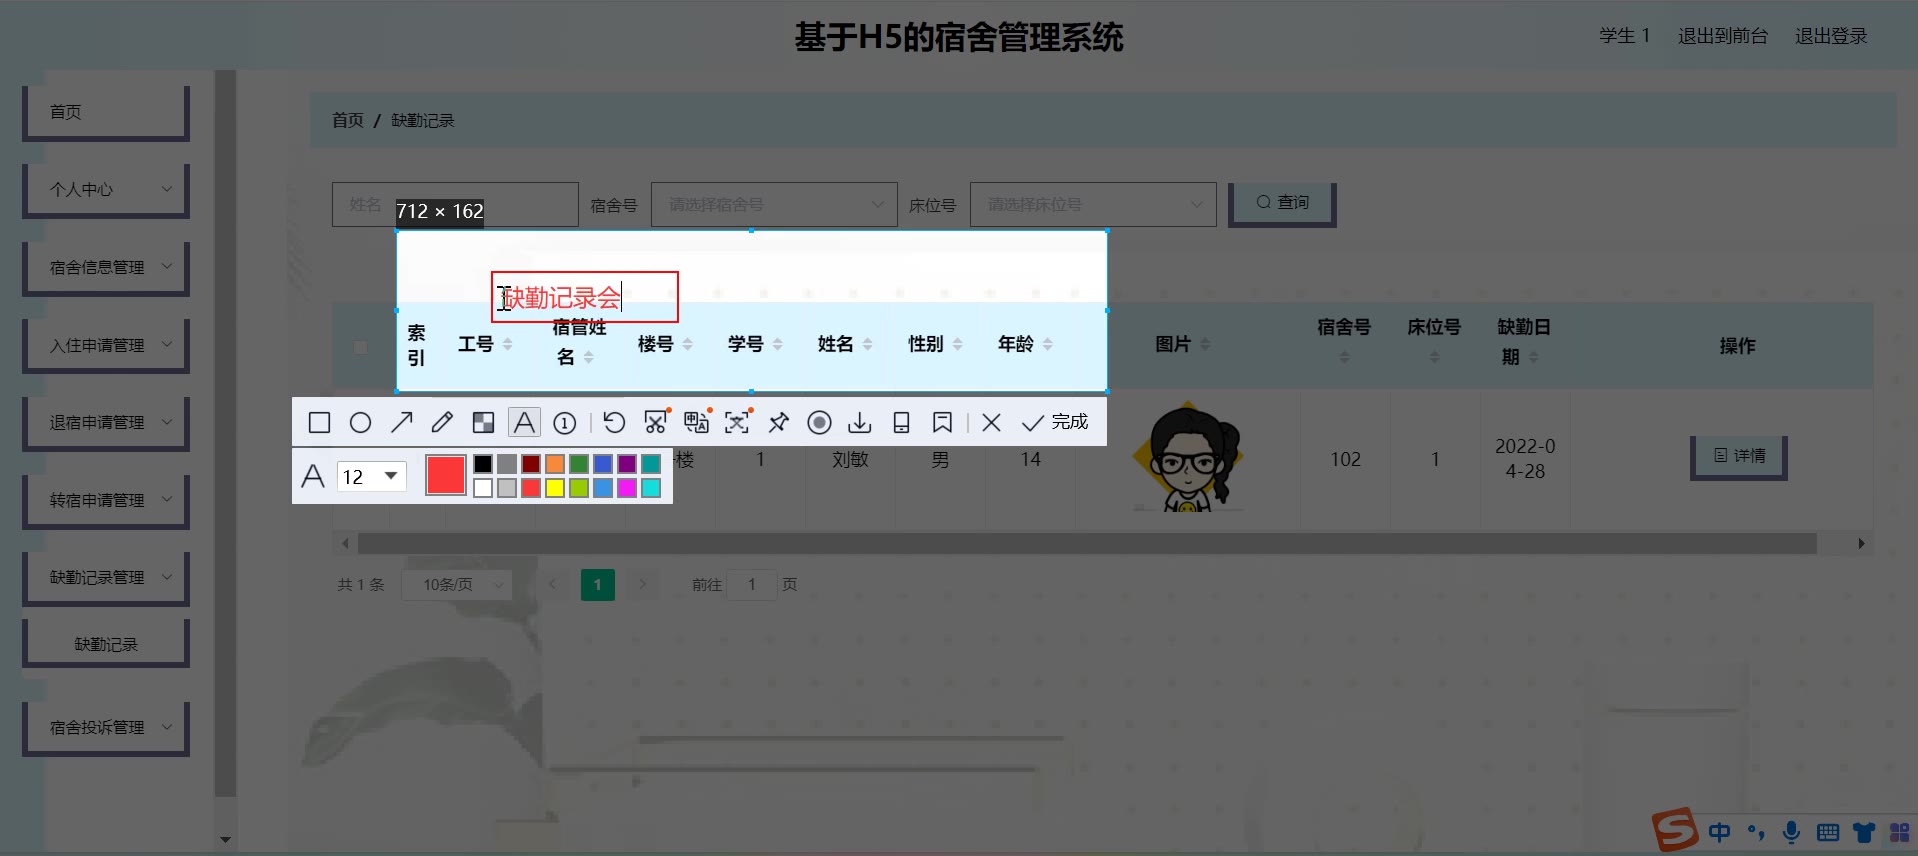Expand the 宿舍投诉管理 sidebar menu
This screenshot has height=856, width=1918.
pos(106,727)
